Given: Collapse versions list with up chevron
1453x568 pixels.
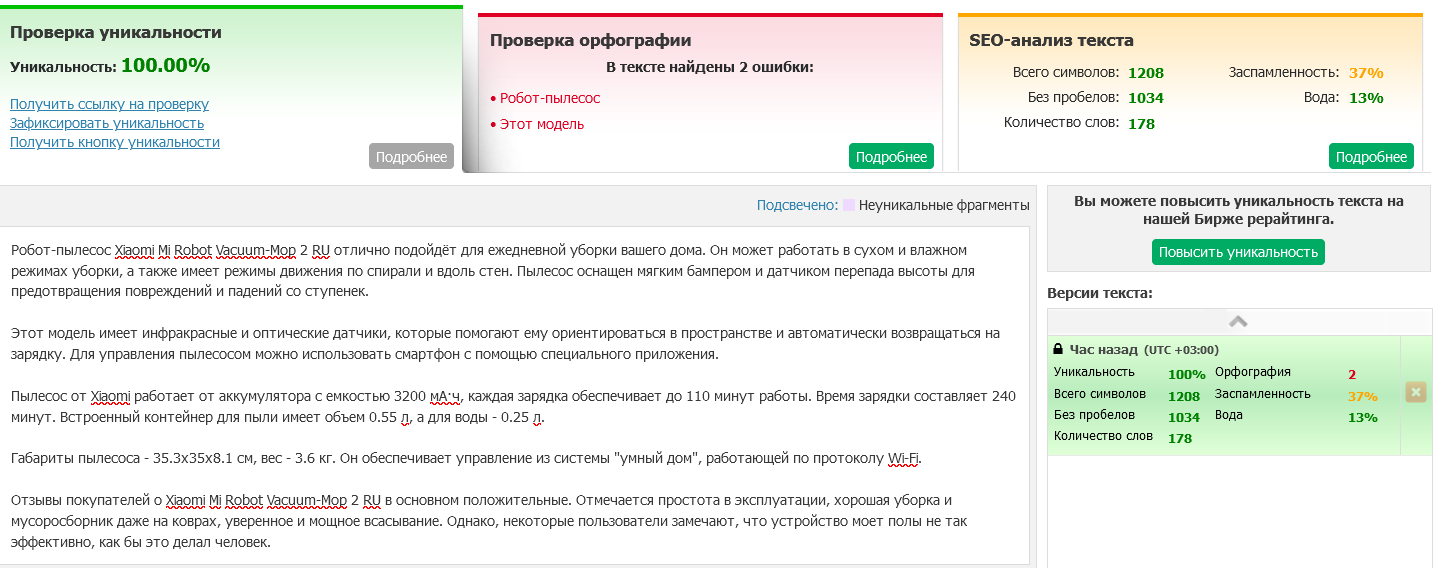Looking at the screenshot, I should (x=1238, y=322).
